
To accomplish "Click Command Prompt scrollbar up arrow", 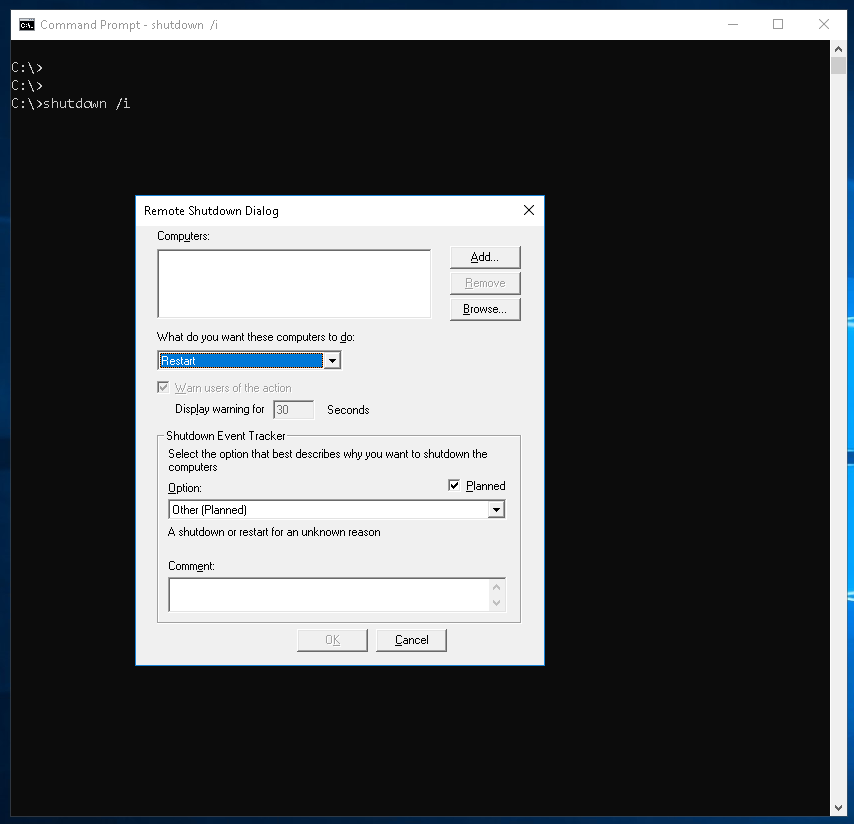I will (x=838, y=49).
